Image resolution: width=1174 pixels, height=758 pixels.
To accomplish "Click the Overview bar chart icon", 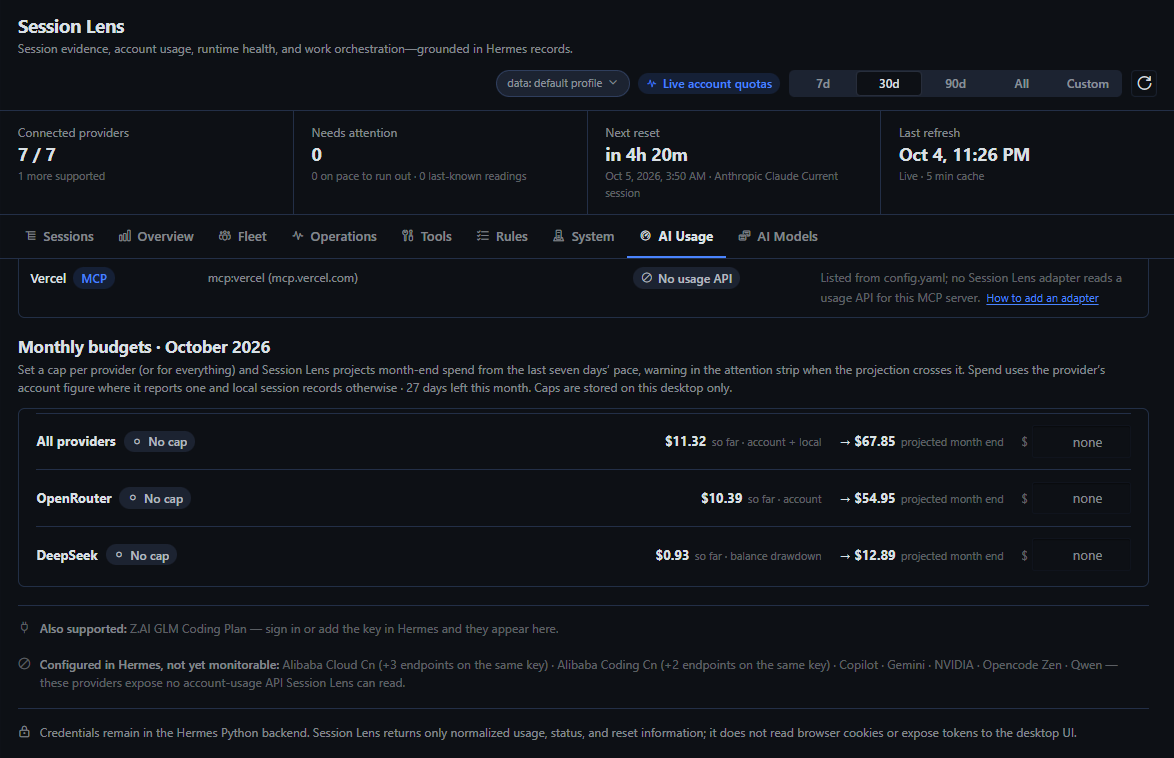I will pyautogui.click(x=125, y=236).
